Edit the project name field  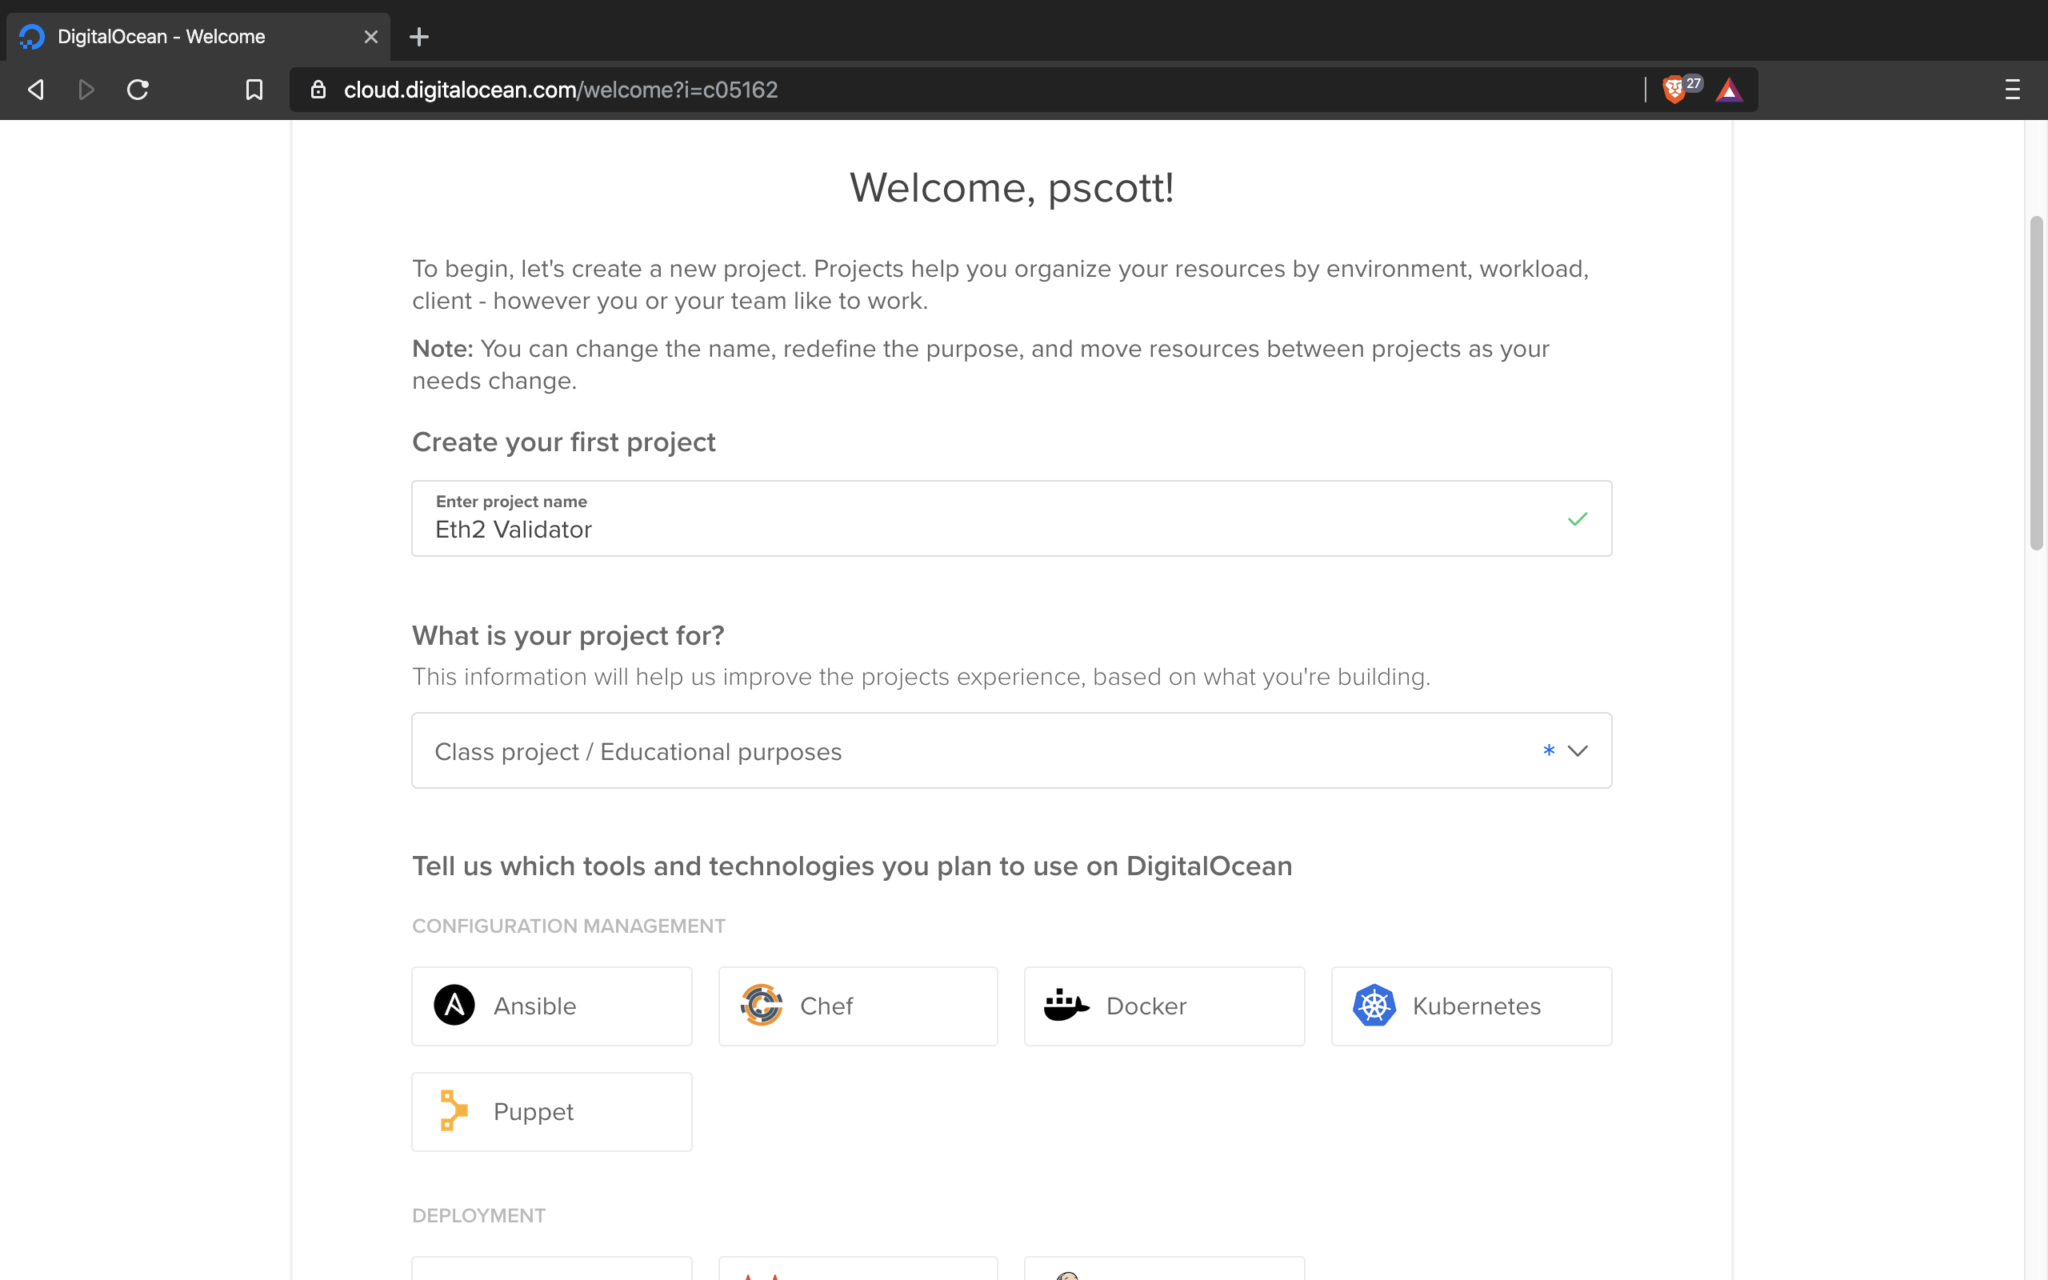1011,518
